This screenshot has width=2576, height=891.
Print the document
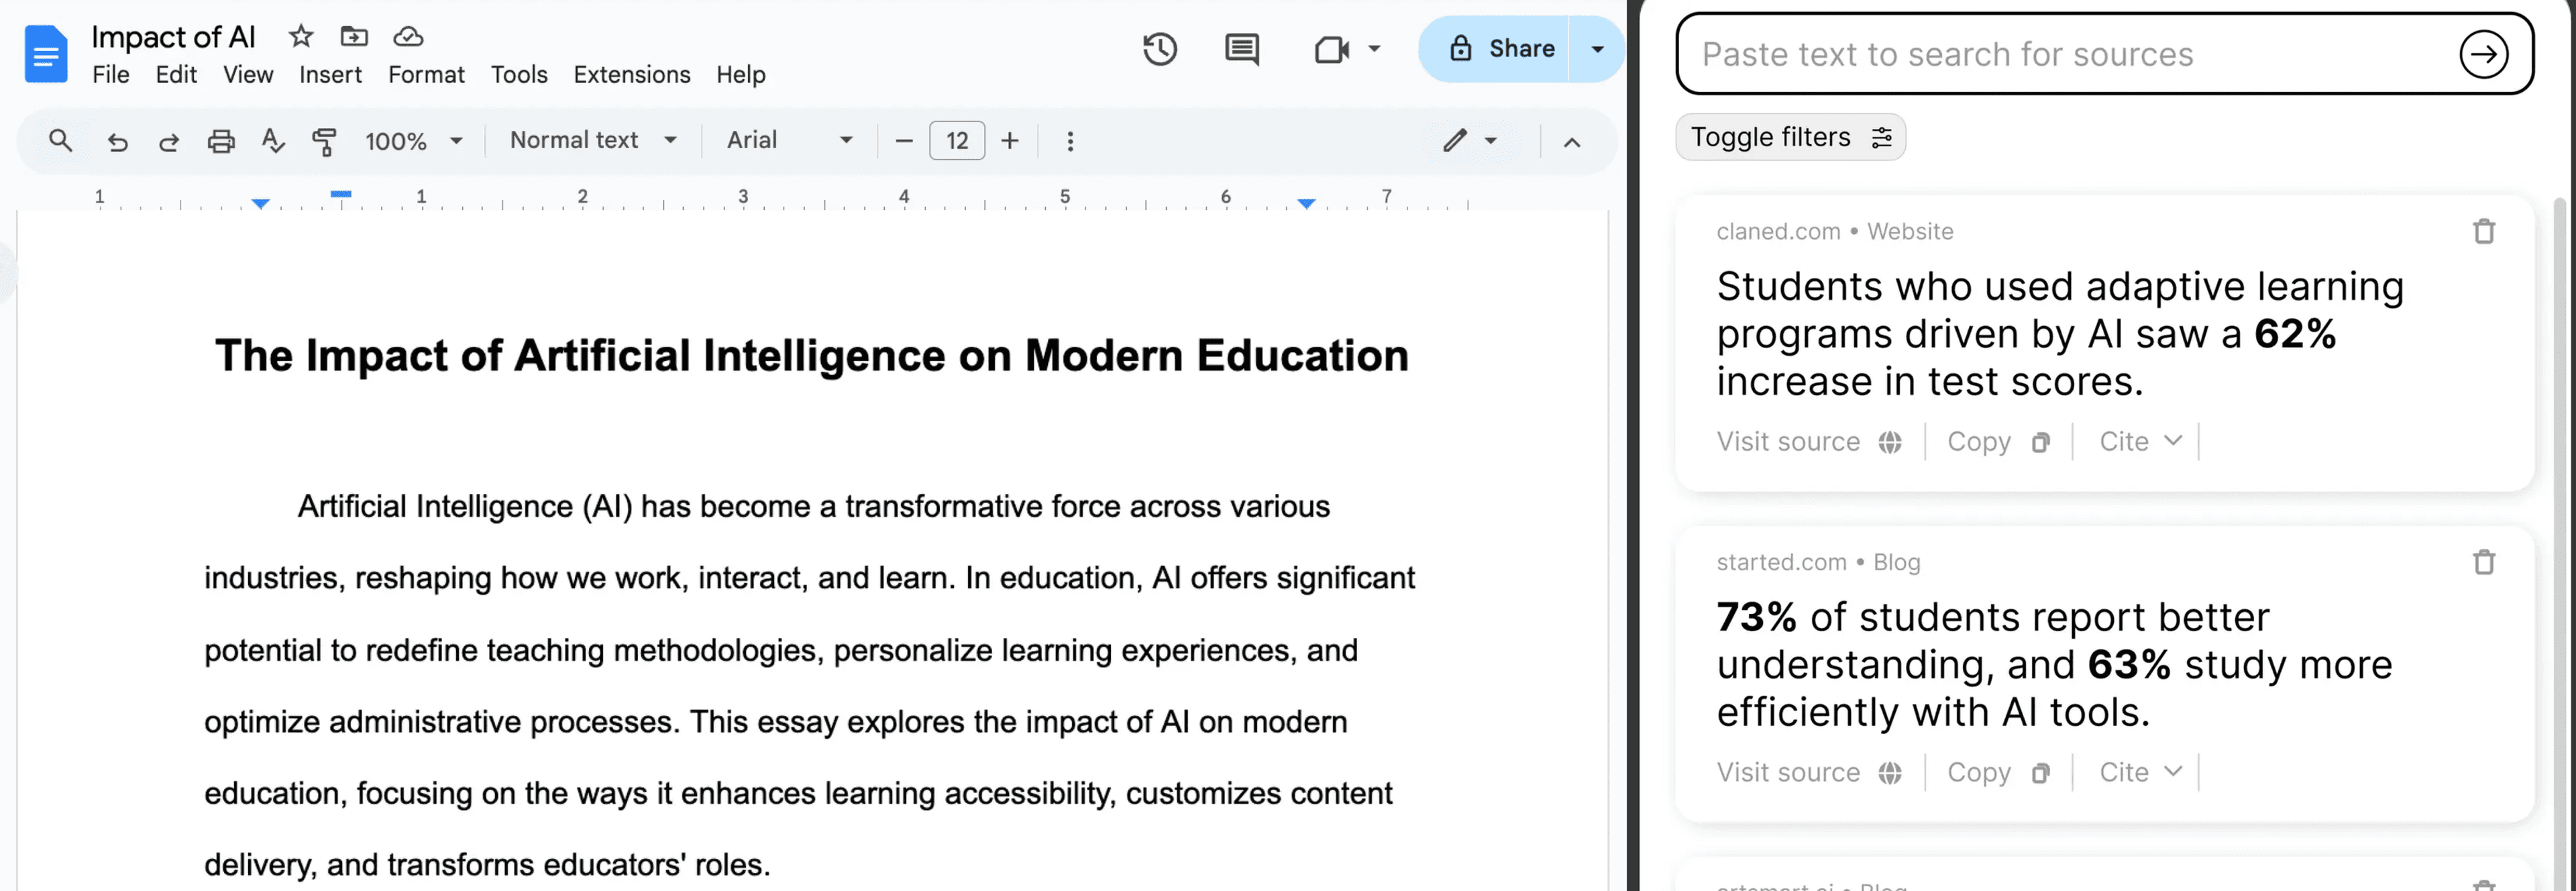pyautogui.click(x=221, y=142)
